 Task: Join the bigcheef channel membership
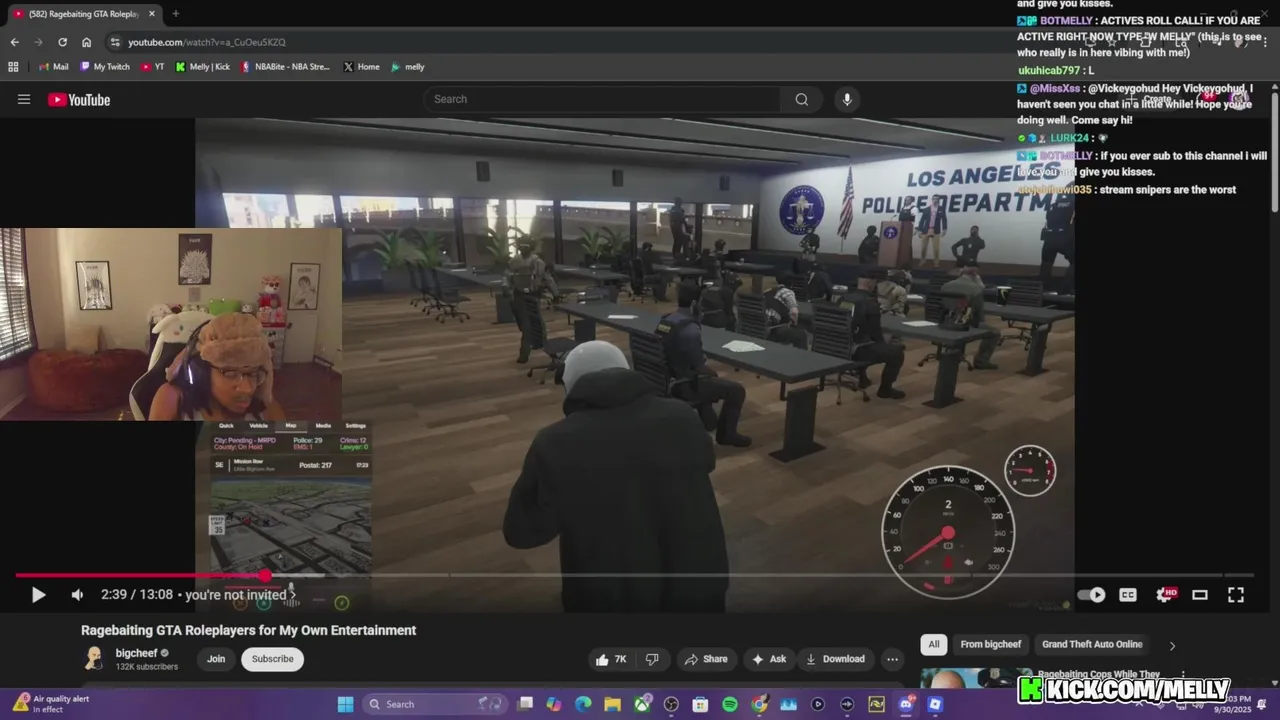pos(216,659)
